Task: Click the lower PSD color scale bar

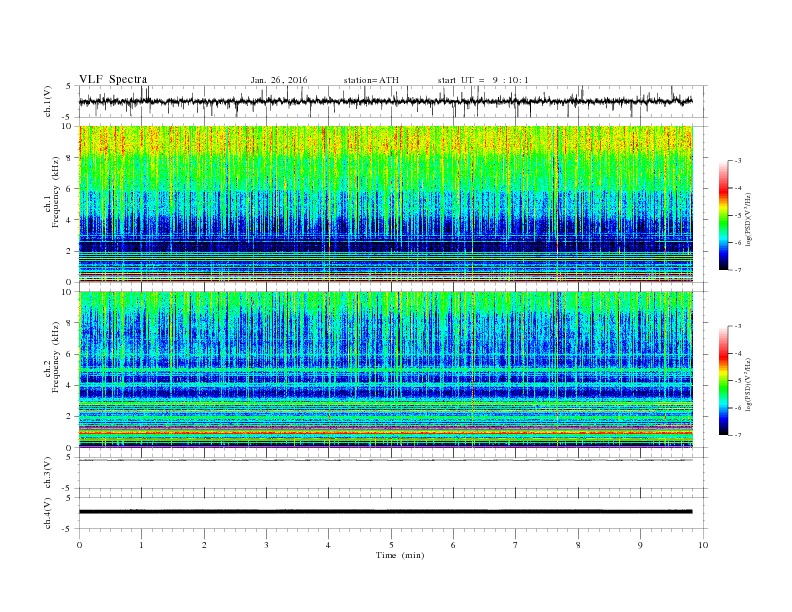Action: [723, 380]
